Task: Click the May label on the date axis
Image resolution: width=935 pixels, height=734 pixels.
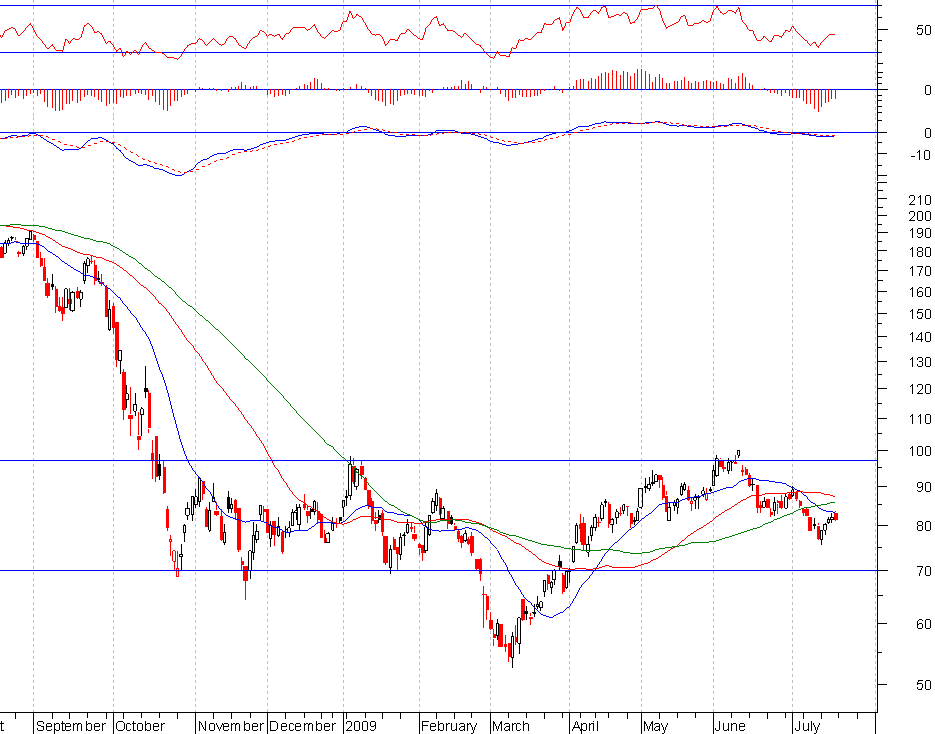Action: [x=655, y=726]
